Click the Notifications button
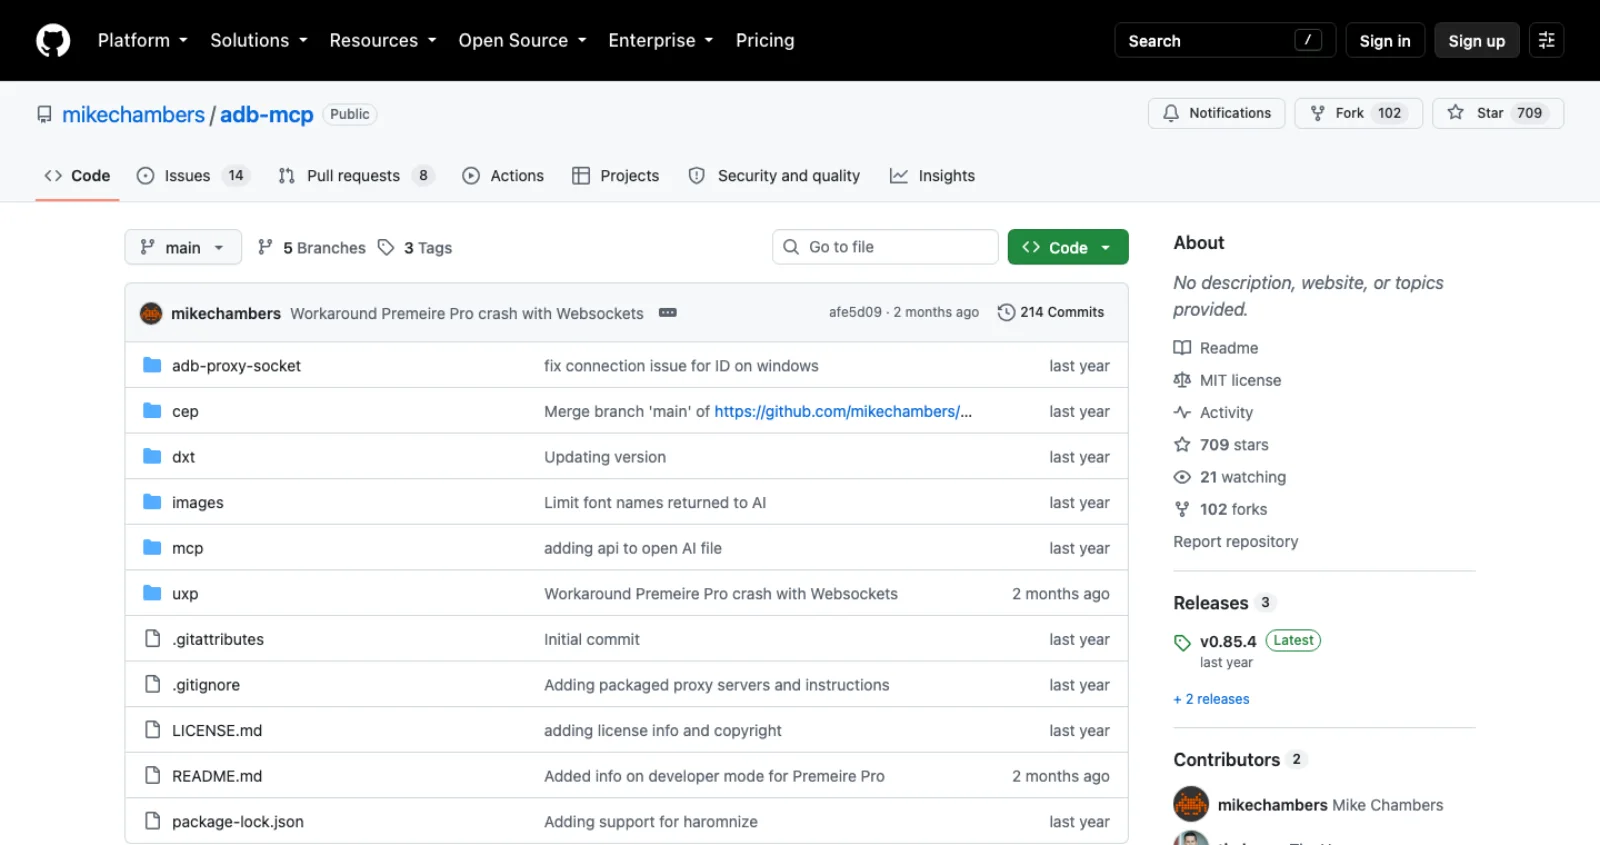The image size is (1600, 845). pyautogui.click(x=1217, y=113)
